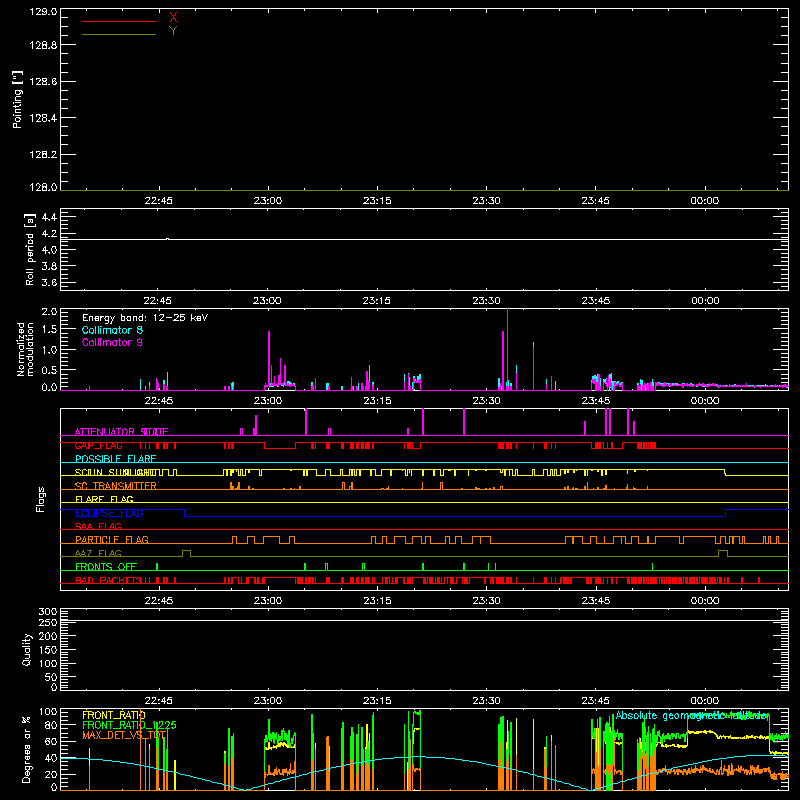800x800 pixels.
Task: Click the SC_IN_SUNLIGHT flag label
Action: pyautogui.click(x=117, y=472)
